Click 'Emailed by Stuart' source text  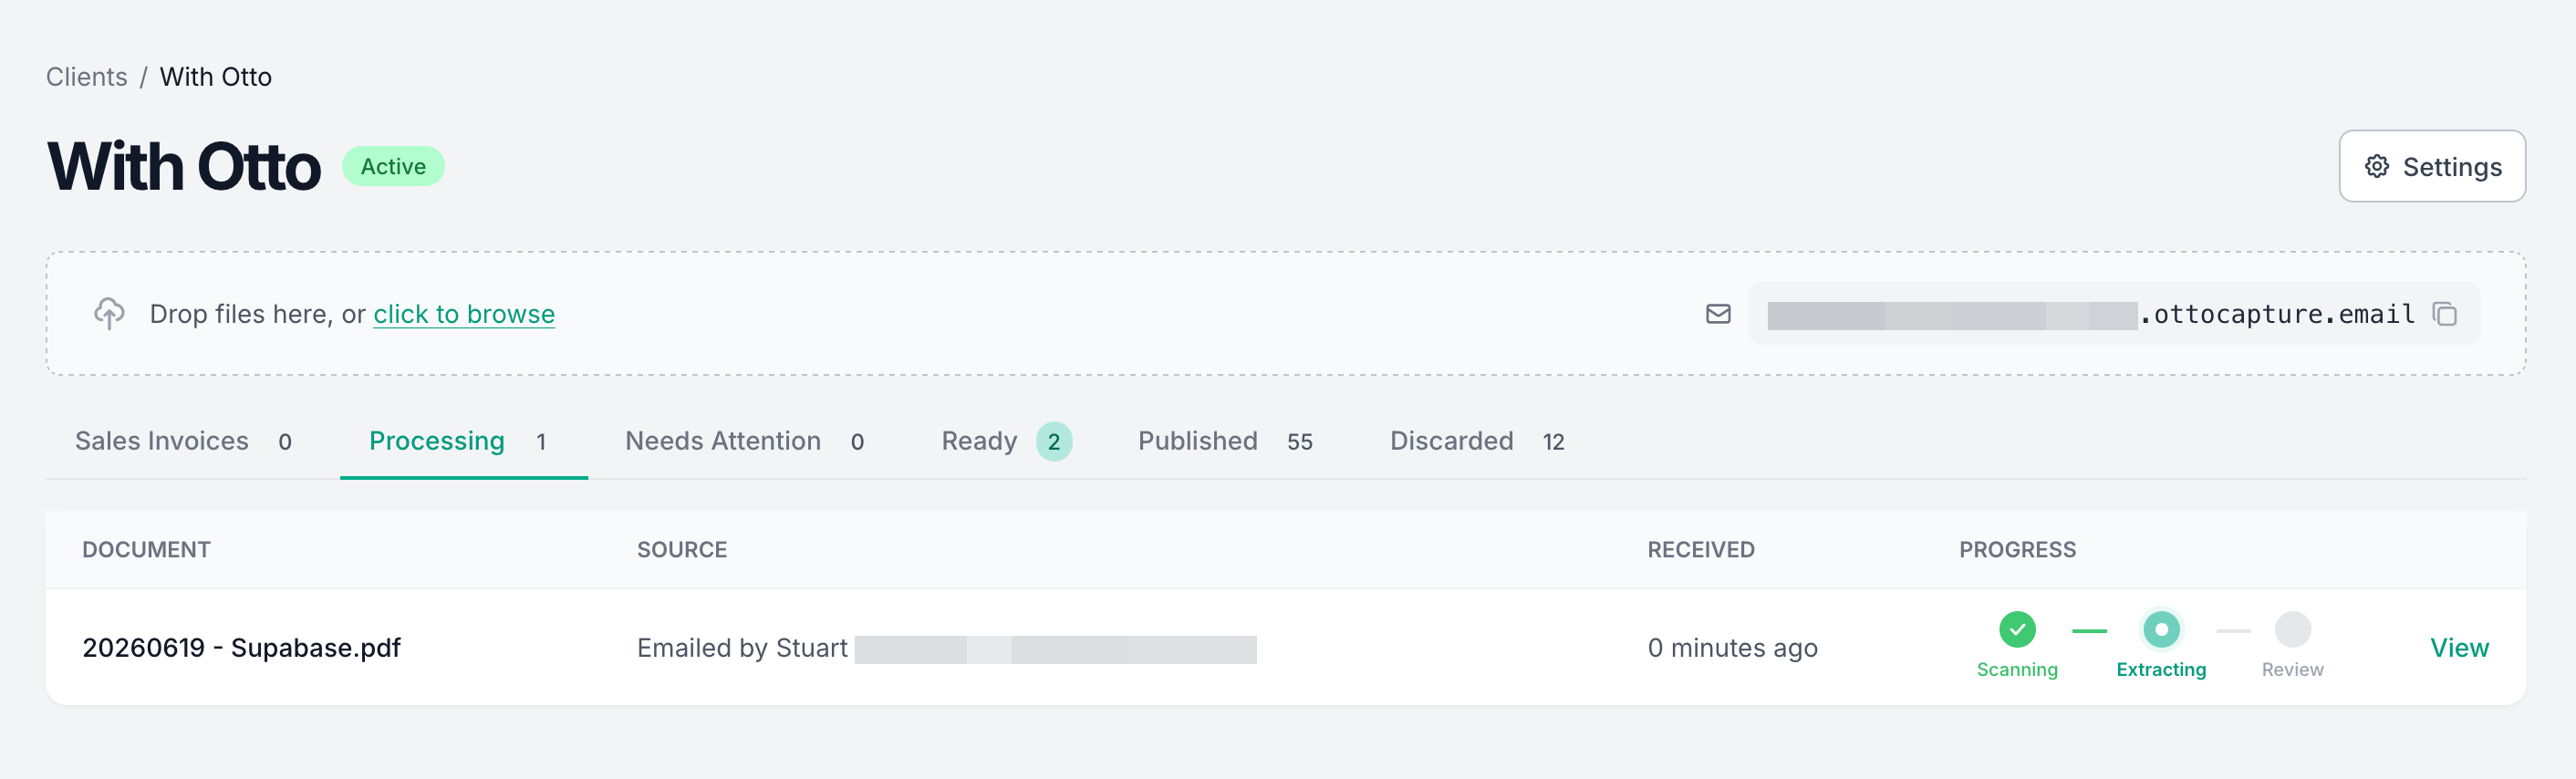coord(742,648)
